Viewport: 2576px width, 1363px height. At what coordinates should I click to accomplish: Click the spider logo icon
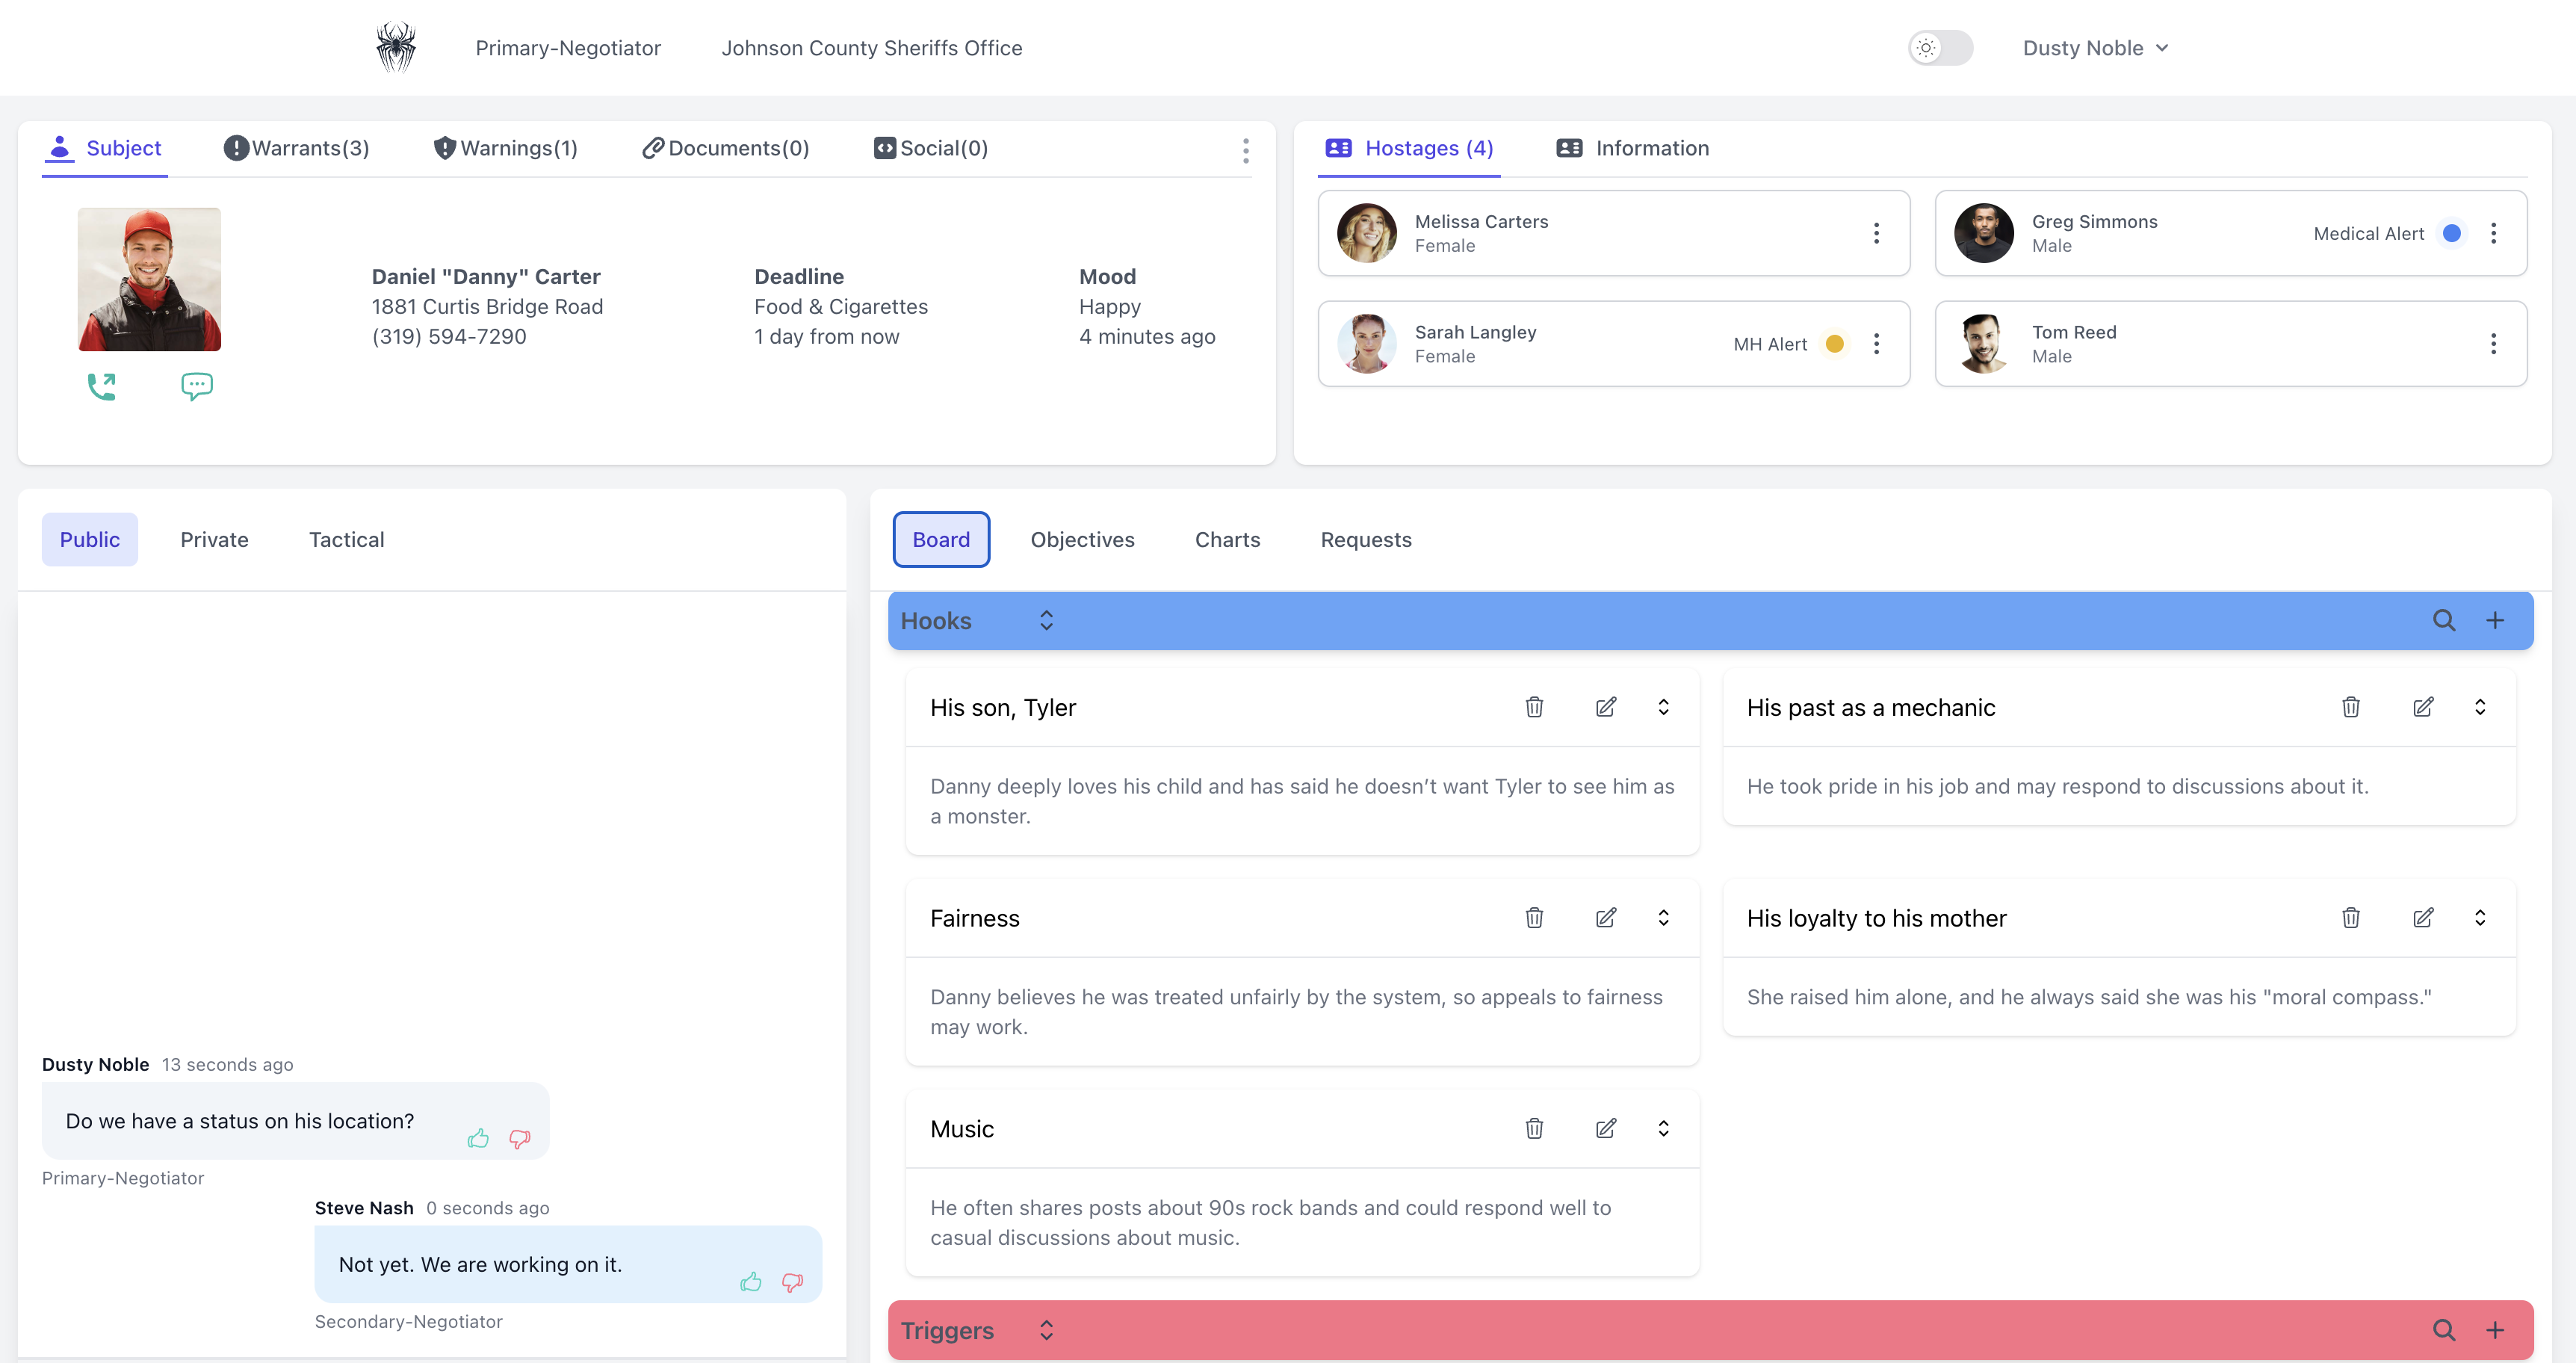point(396,47)
